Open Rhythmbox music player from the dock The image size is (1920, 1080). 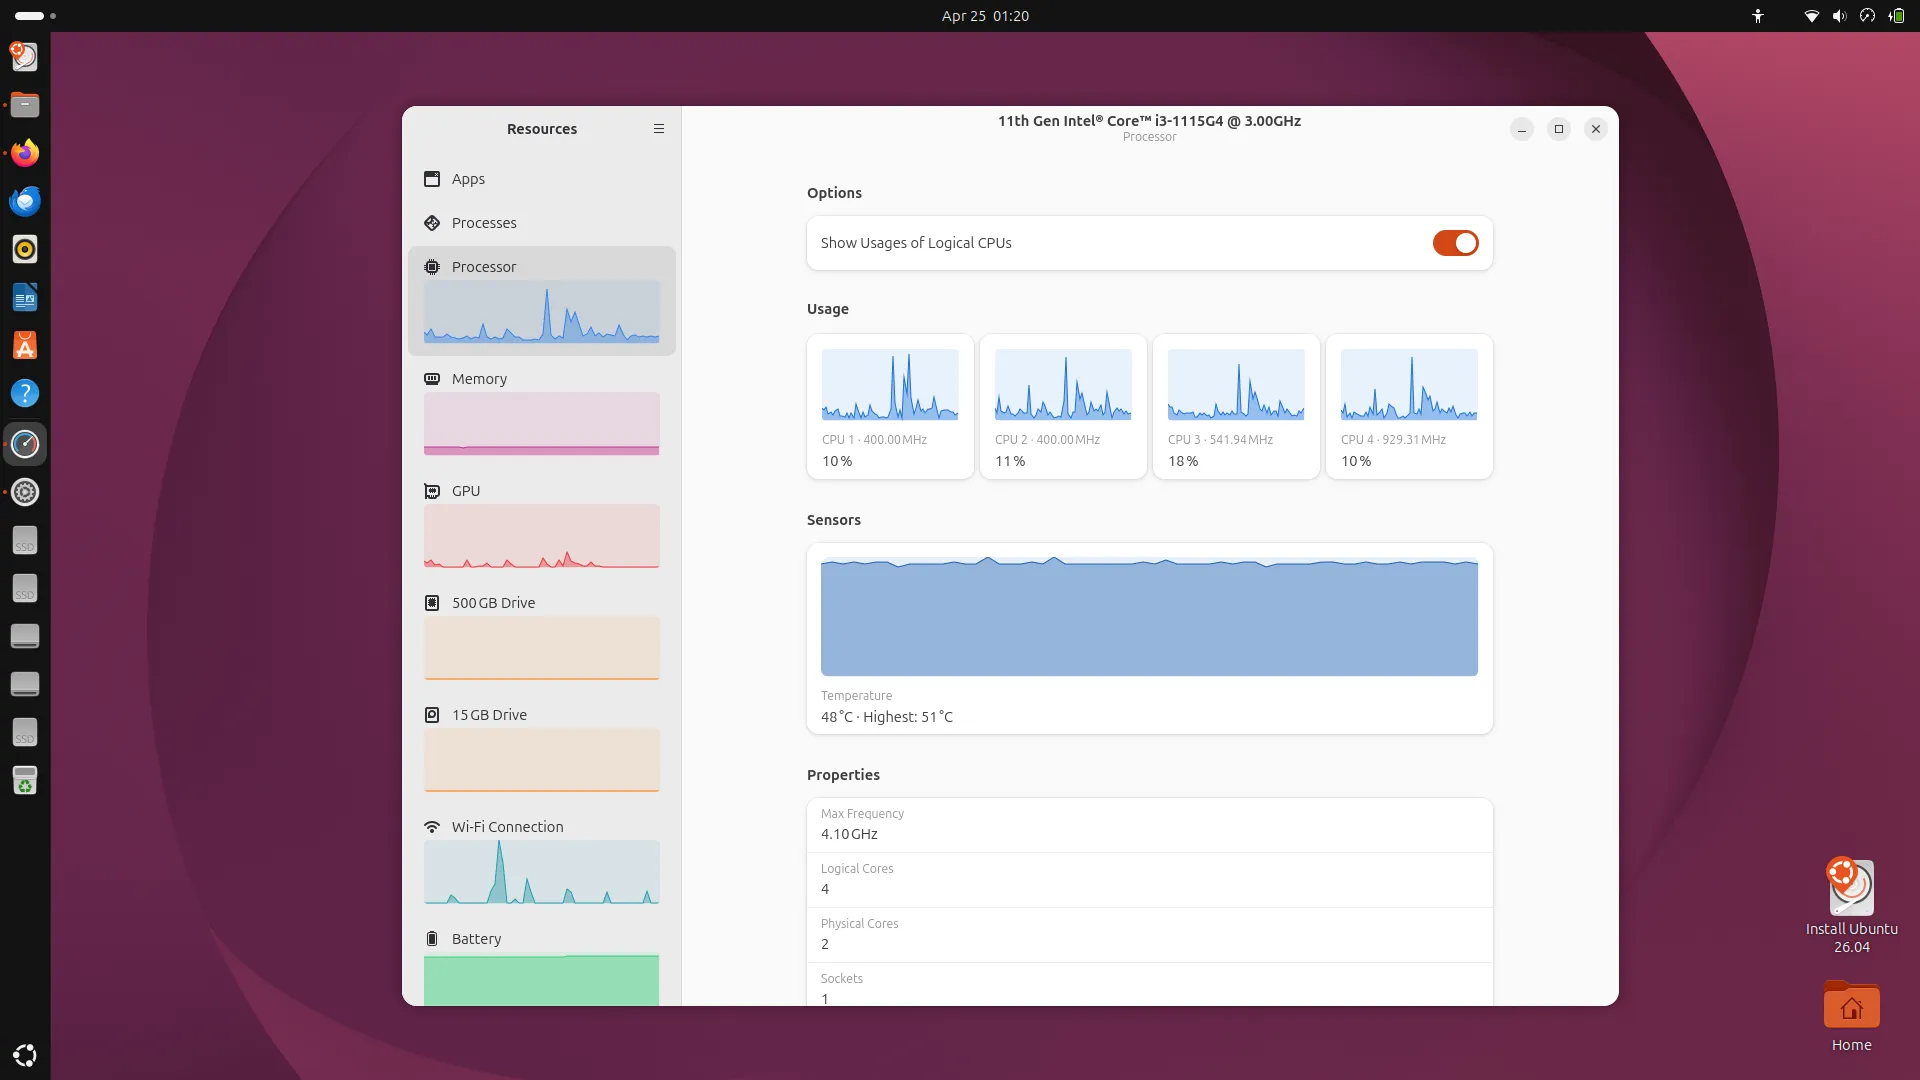click(x=25, y=249)
